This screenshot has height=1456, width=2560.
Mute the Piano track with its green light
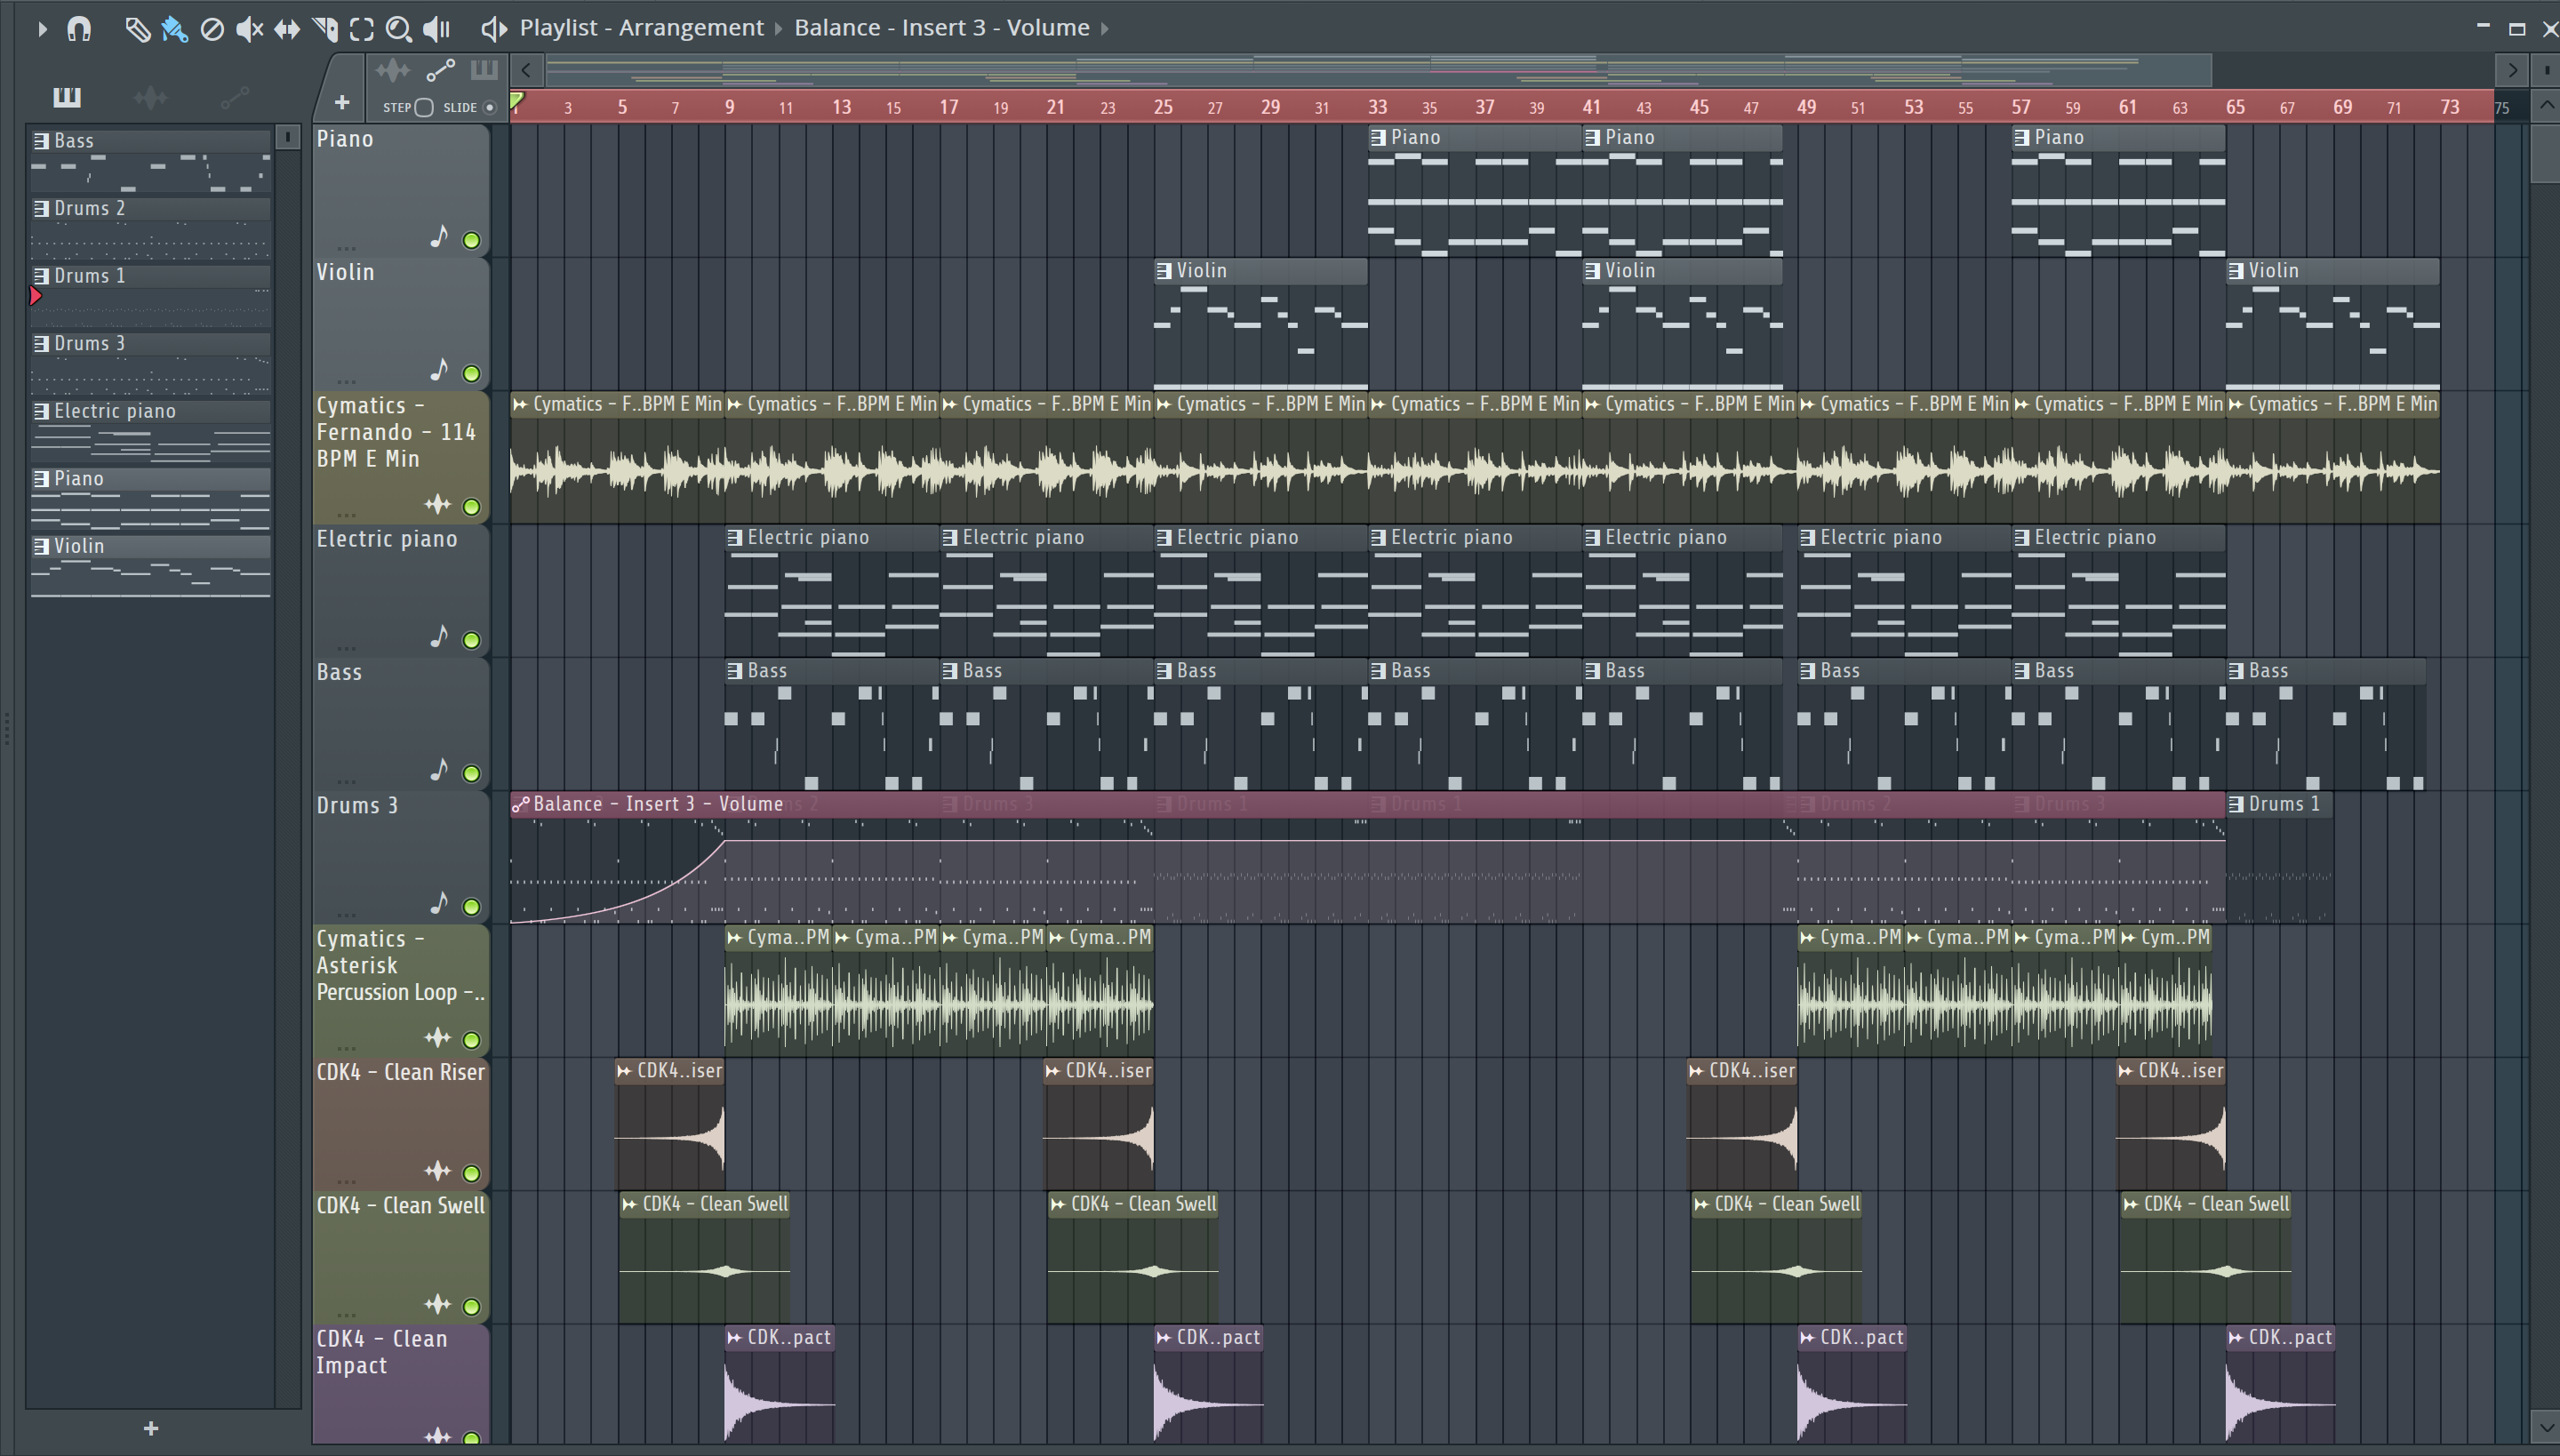pos(471,240)
